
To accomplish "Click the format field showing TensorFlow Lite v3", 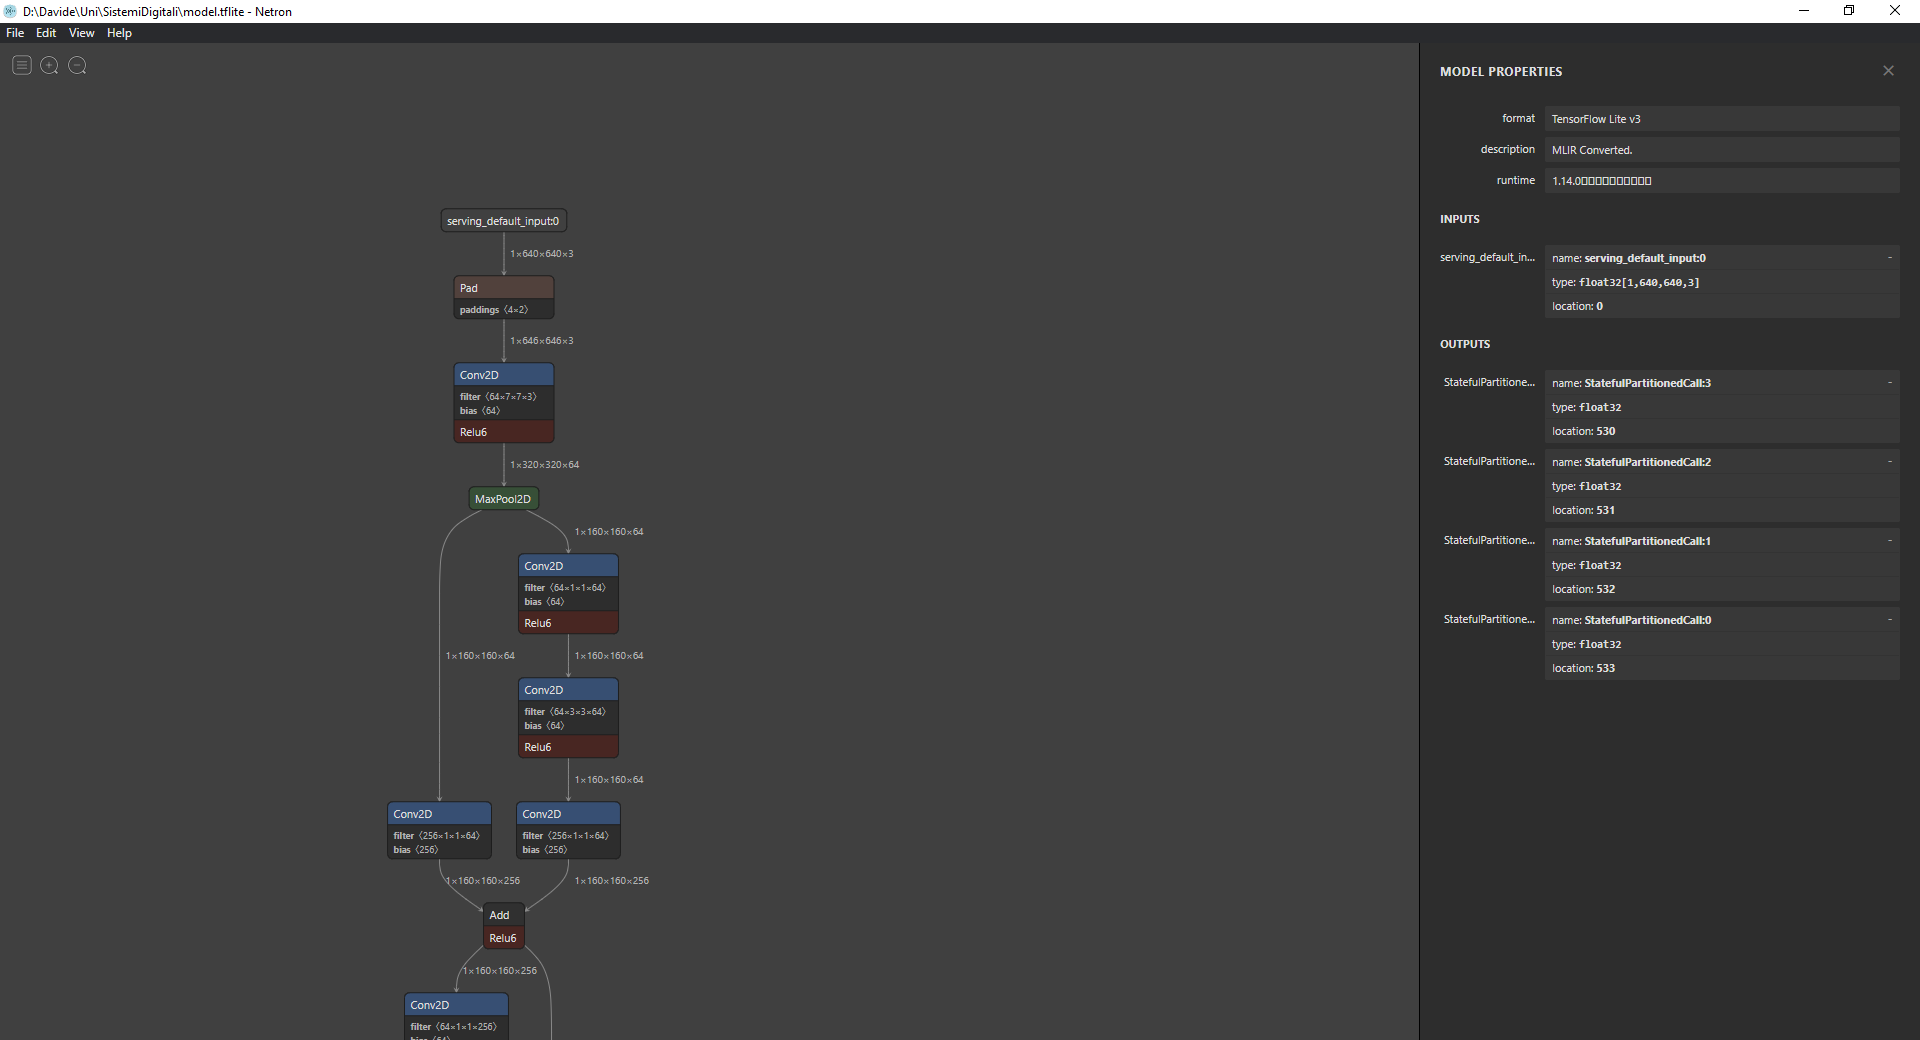I will (x=1721, y=118).
